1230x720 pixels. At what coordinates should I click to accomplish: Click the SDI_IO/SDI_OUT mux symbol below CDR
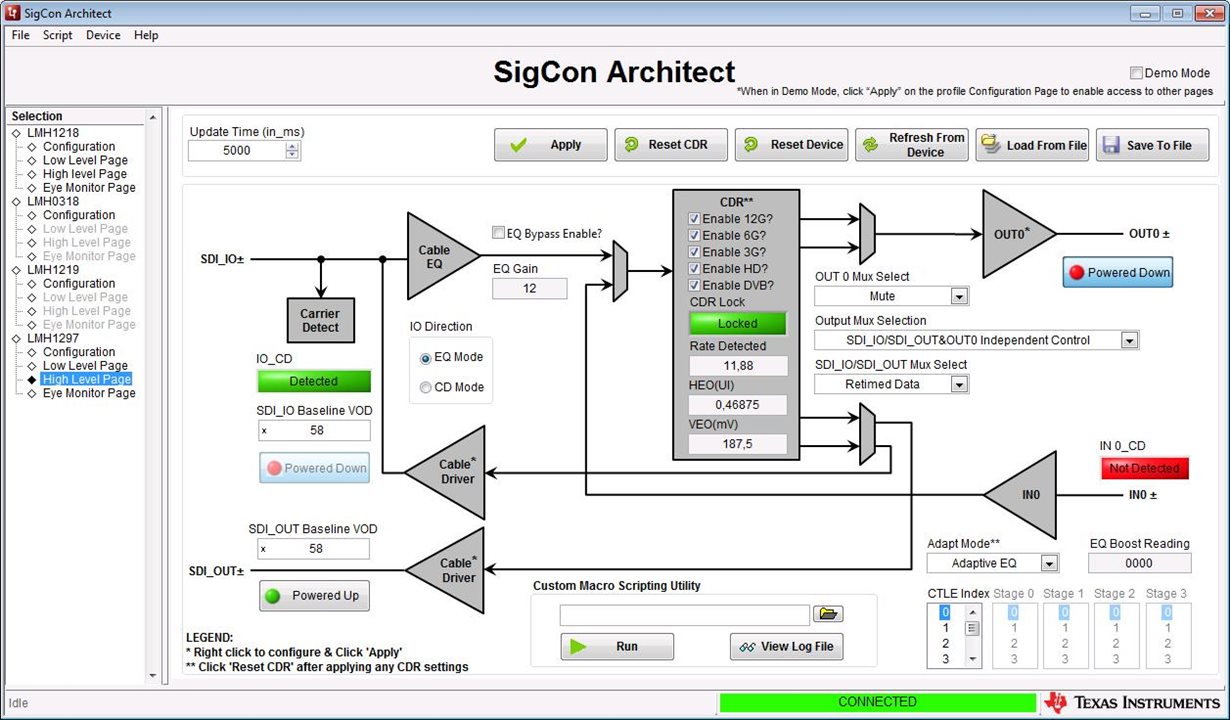(867, 434)
